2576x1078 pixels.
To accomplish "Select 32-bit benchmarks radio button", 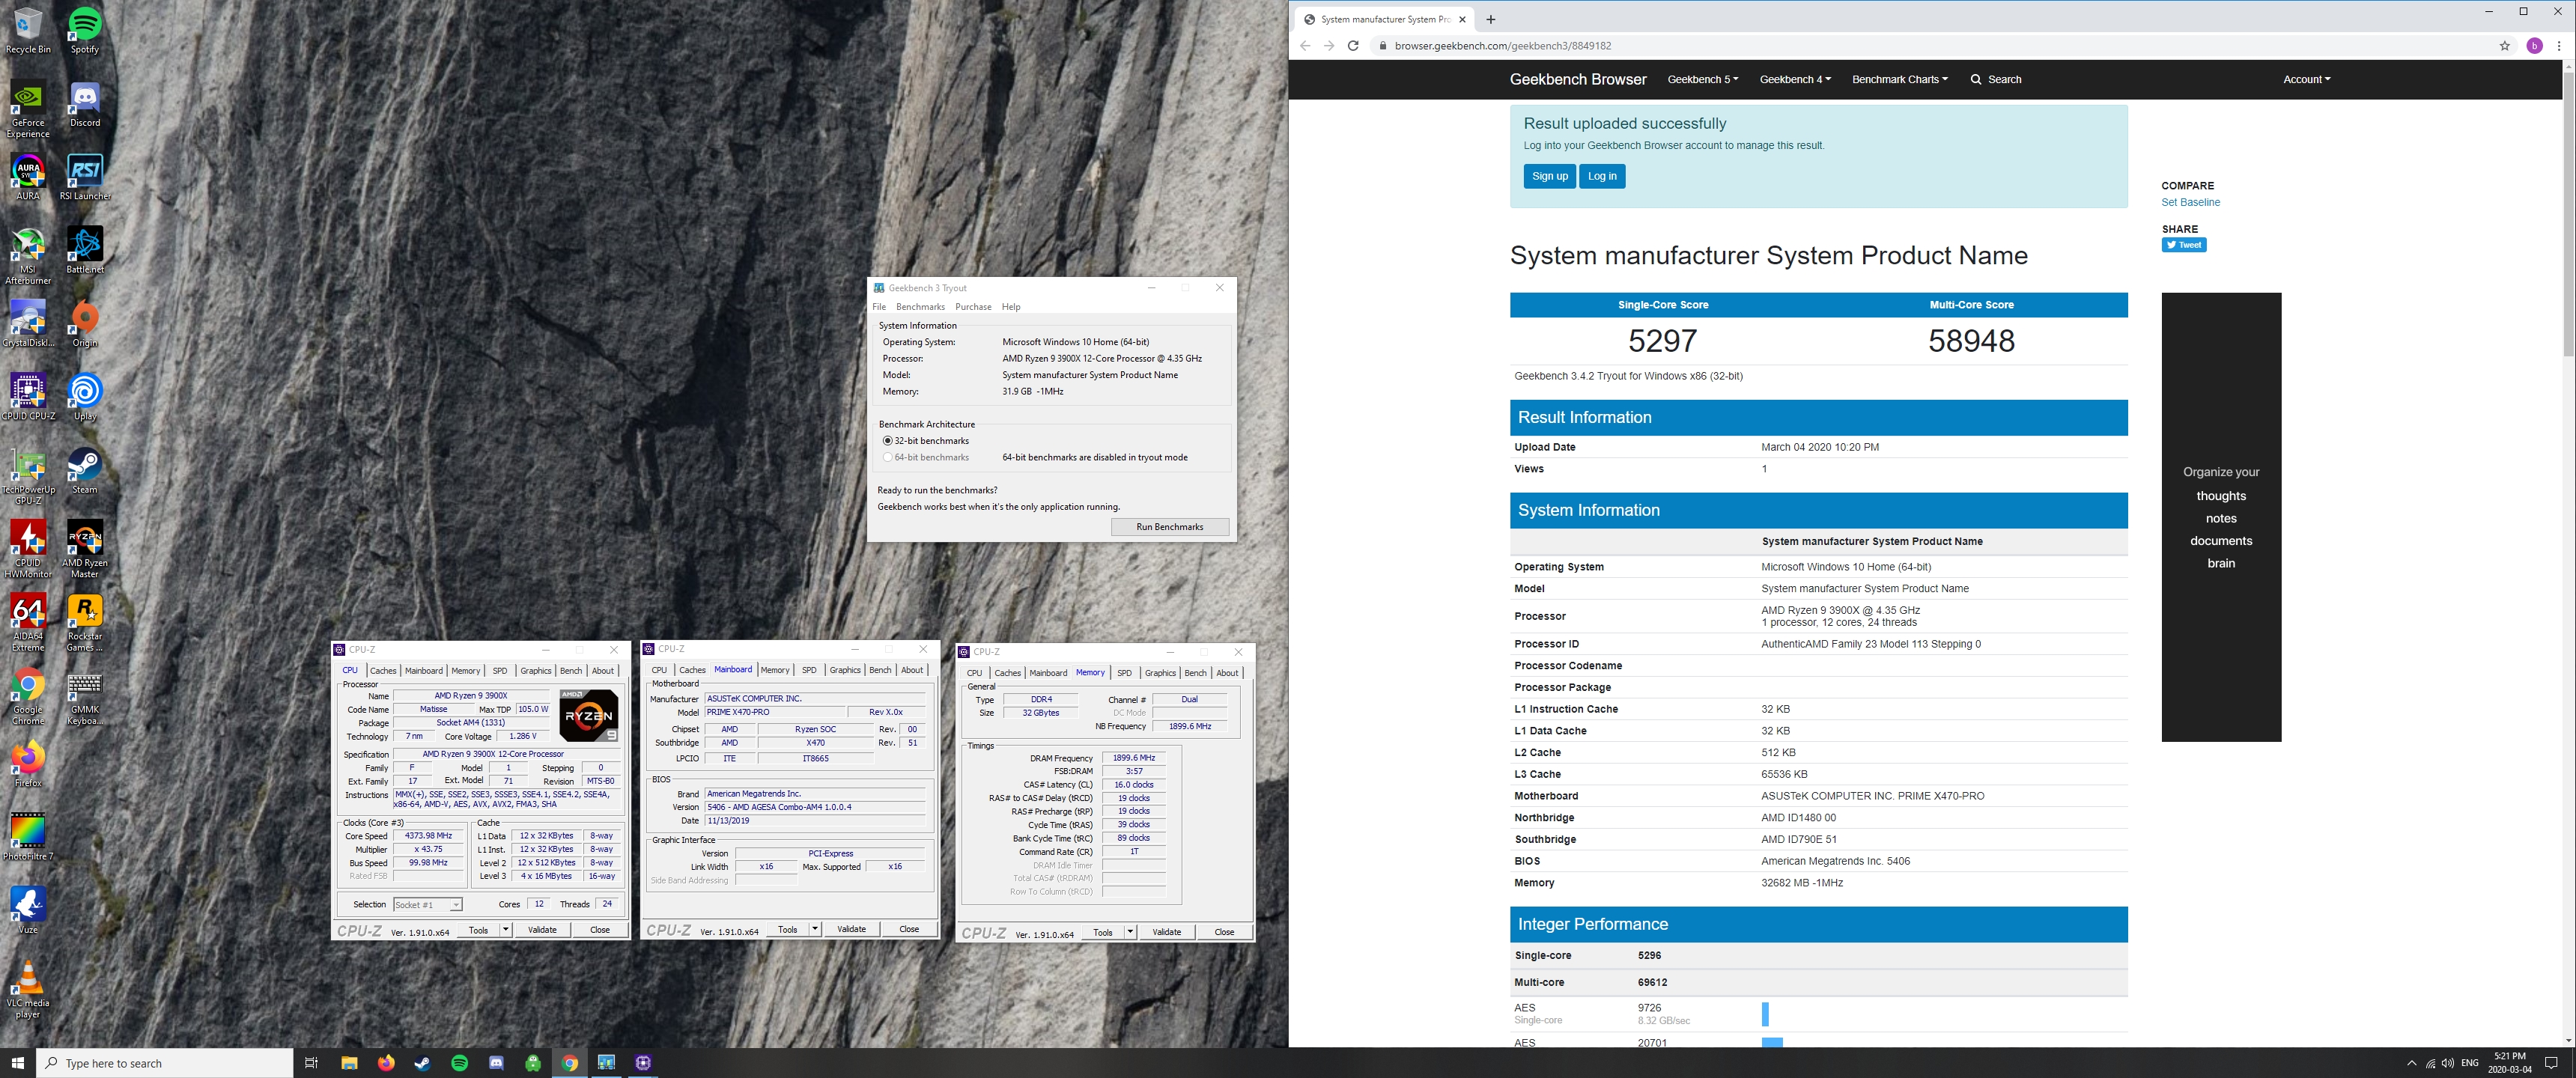I will coord(888,441).
